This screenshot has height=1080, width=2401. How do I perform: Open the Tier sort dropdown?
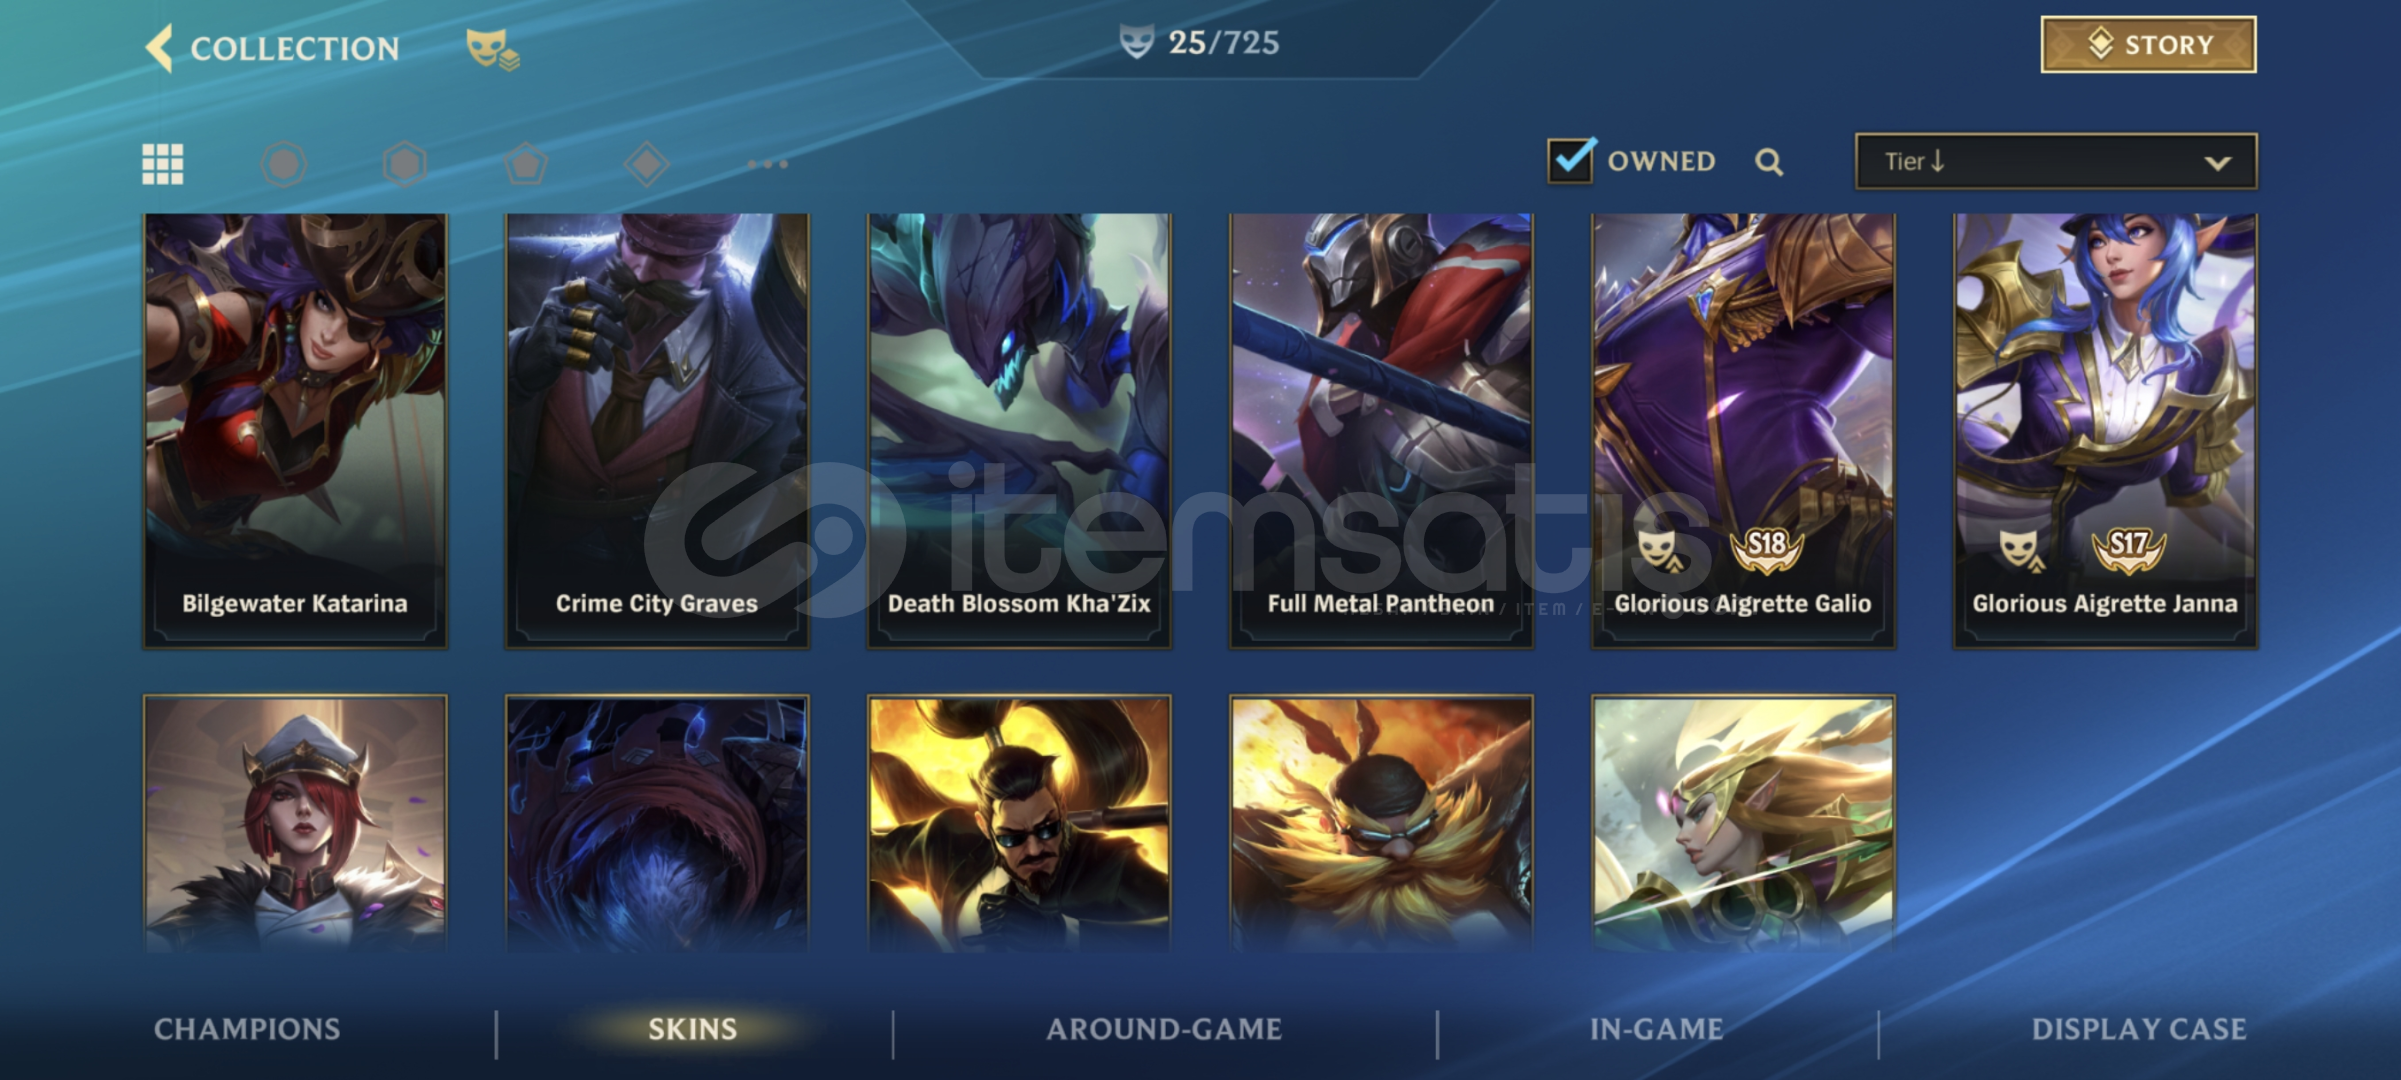tap(2056, 162)
